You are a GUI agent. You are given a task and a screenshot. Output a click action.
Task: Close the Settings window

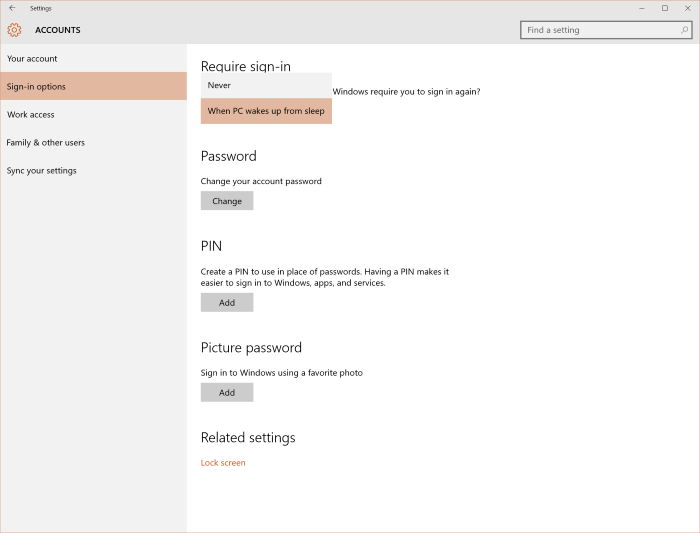pyautogui.click(x=687, y=8)
